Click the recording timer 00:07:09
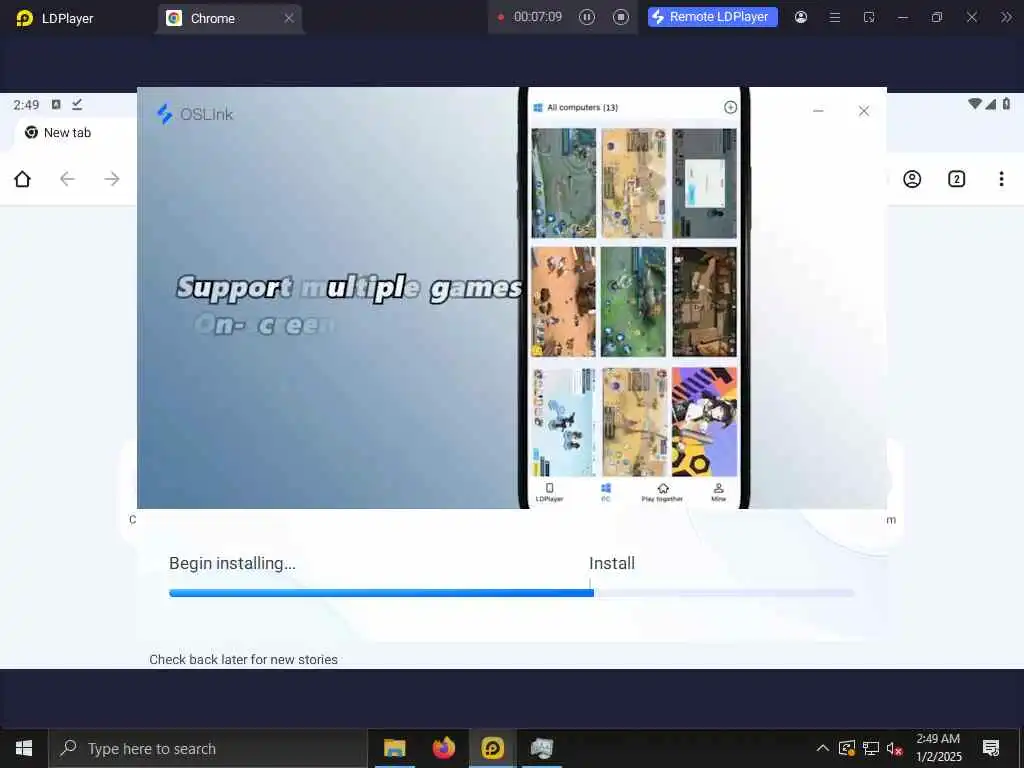Image resolution: width=1024 pixels, height=768 pixels. click(x=537, y=17)
